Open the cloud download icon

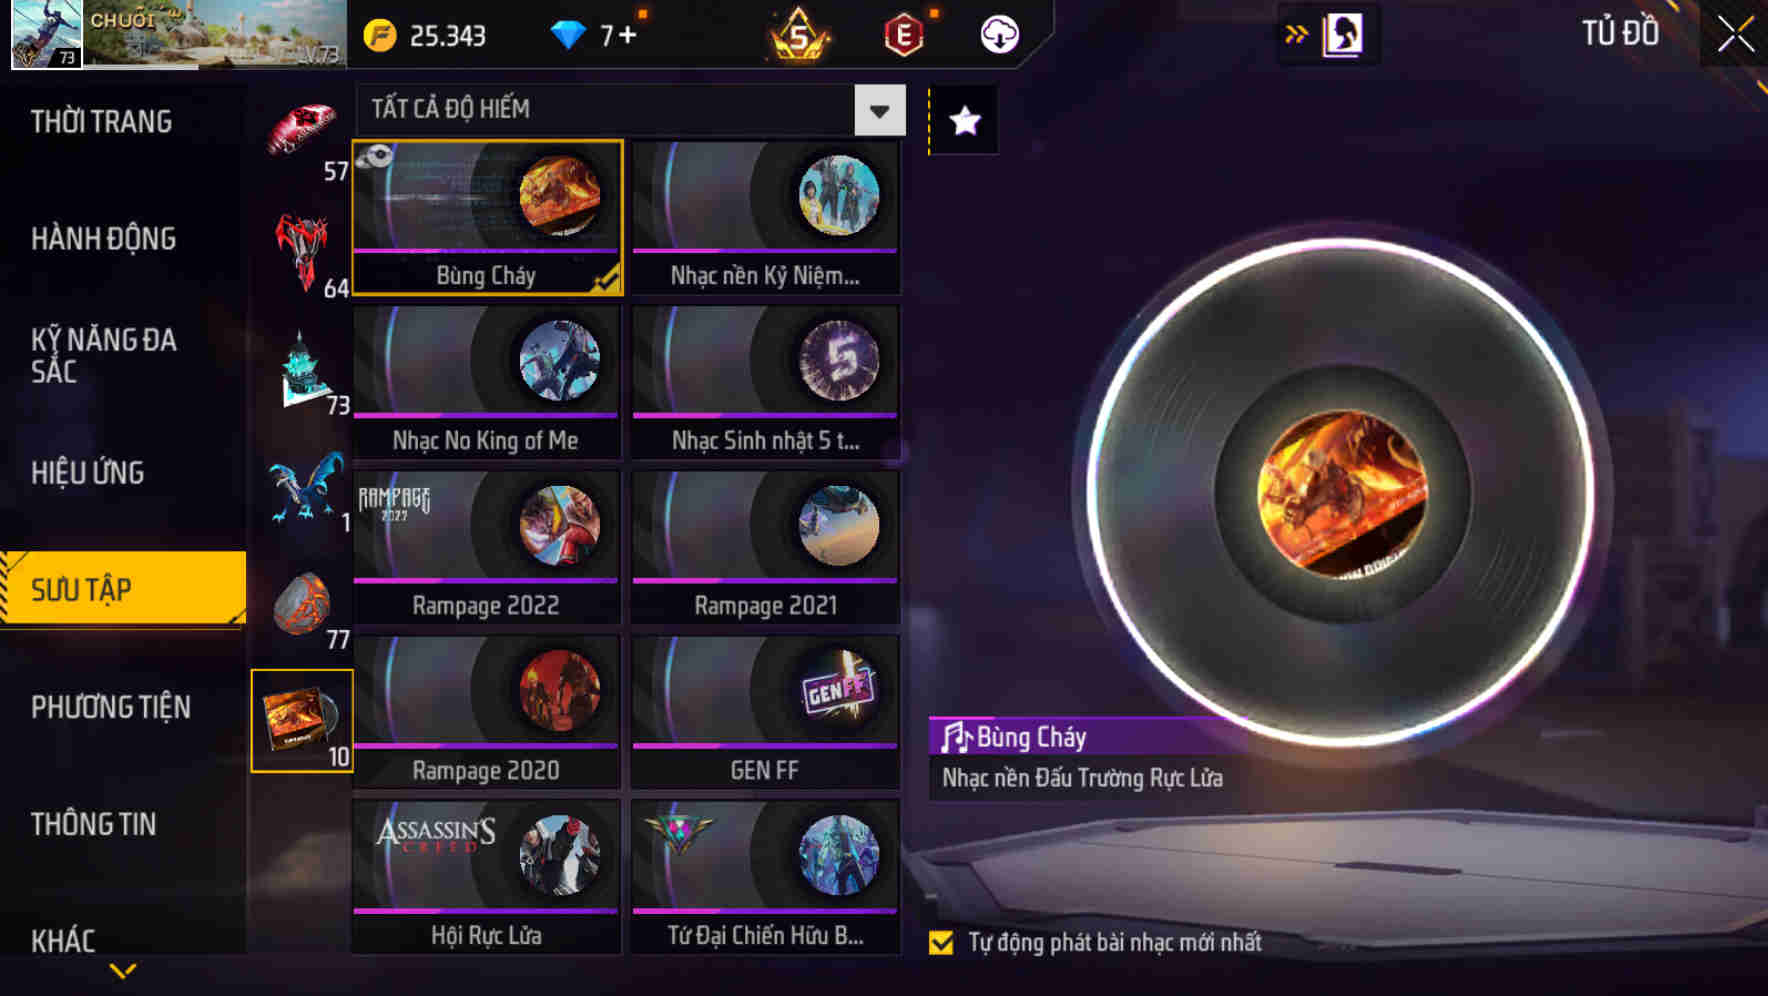pos(999,35)
